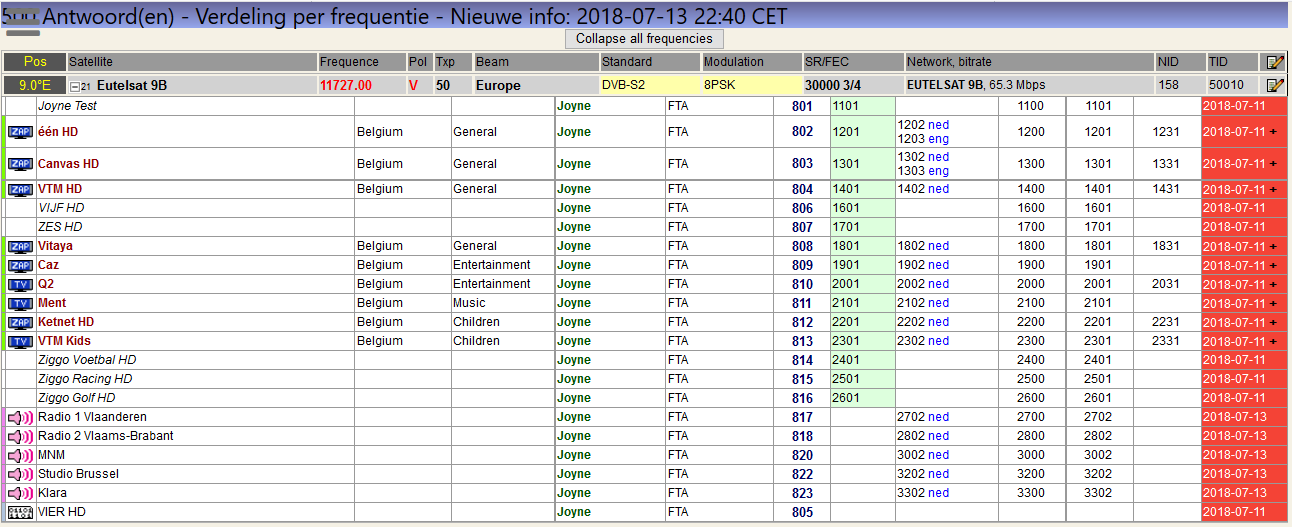Click the DVB-S2 standard cell
Viewport: 1292px width, 527px height.
[649, 86]
